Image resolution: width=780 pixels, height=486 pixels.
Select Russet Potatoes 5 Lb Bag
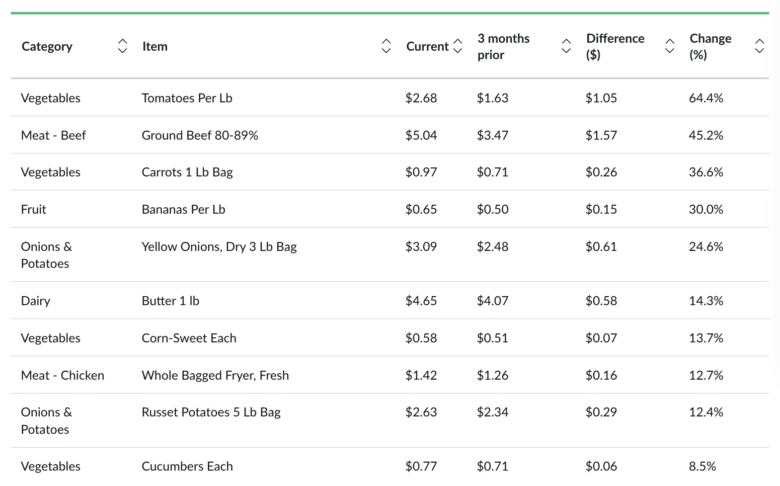tap(211, 412)
